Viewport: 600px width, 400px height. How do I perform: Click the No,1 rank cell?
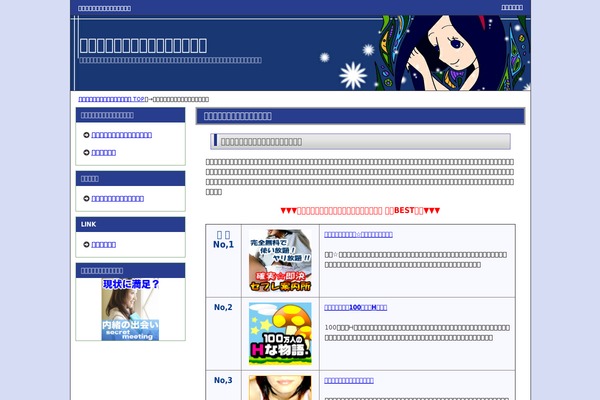[x=223, y=261]
